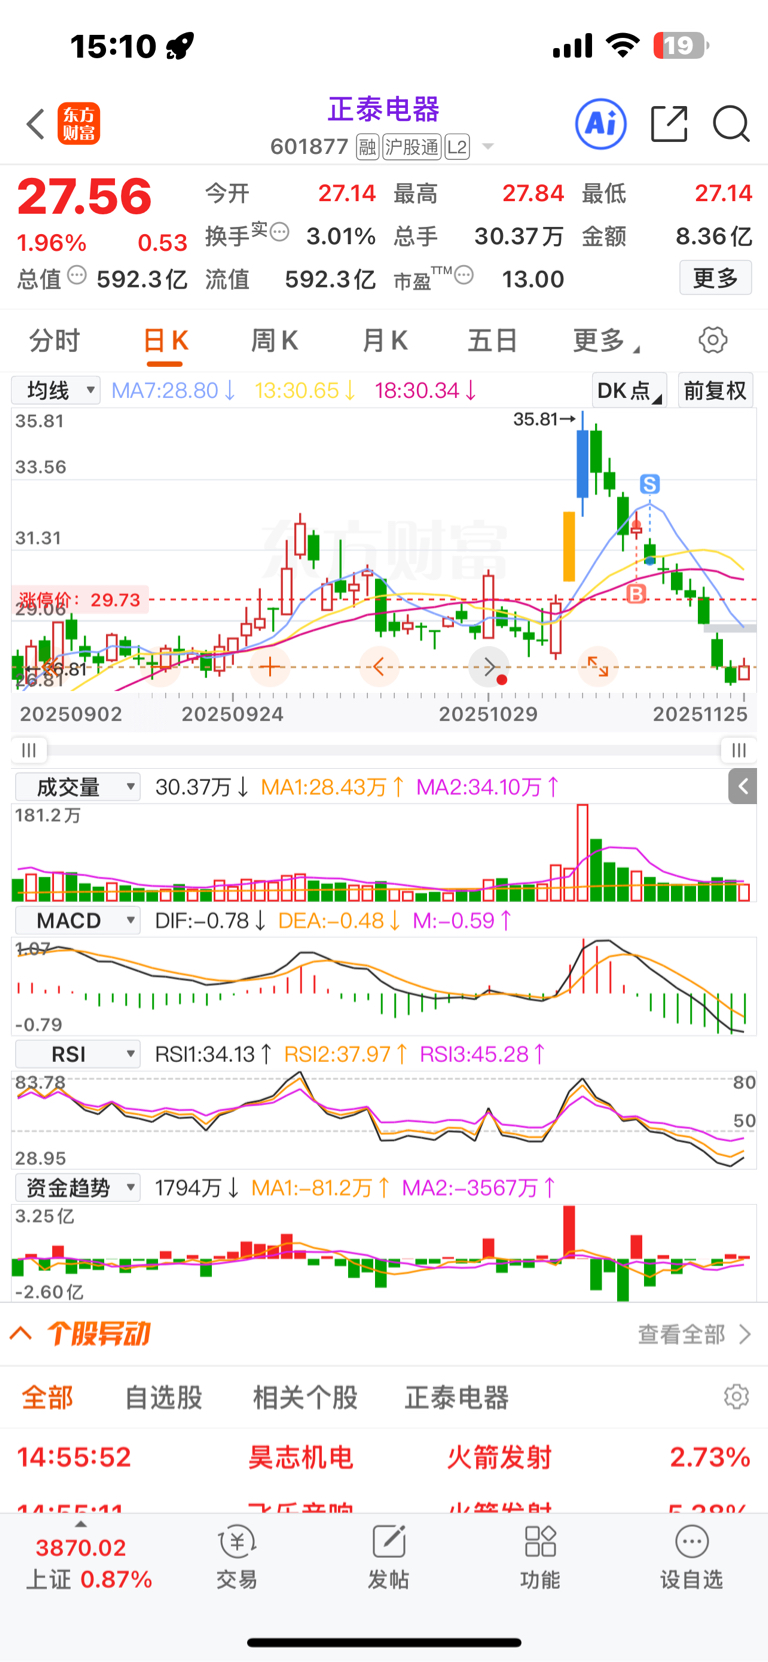Select 正泰电器 filter tab
The height and width of the screenshot is (1662, 768).
[457, 1397]
